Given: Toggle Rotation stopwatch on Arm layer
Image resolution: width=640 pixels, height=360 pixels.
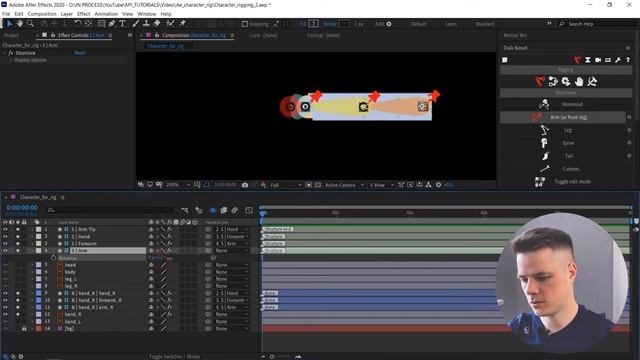Looking at the screenshot, I should coord(53,258).
